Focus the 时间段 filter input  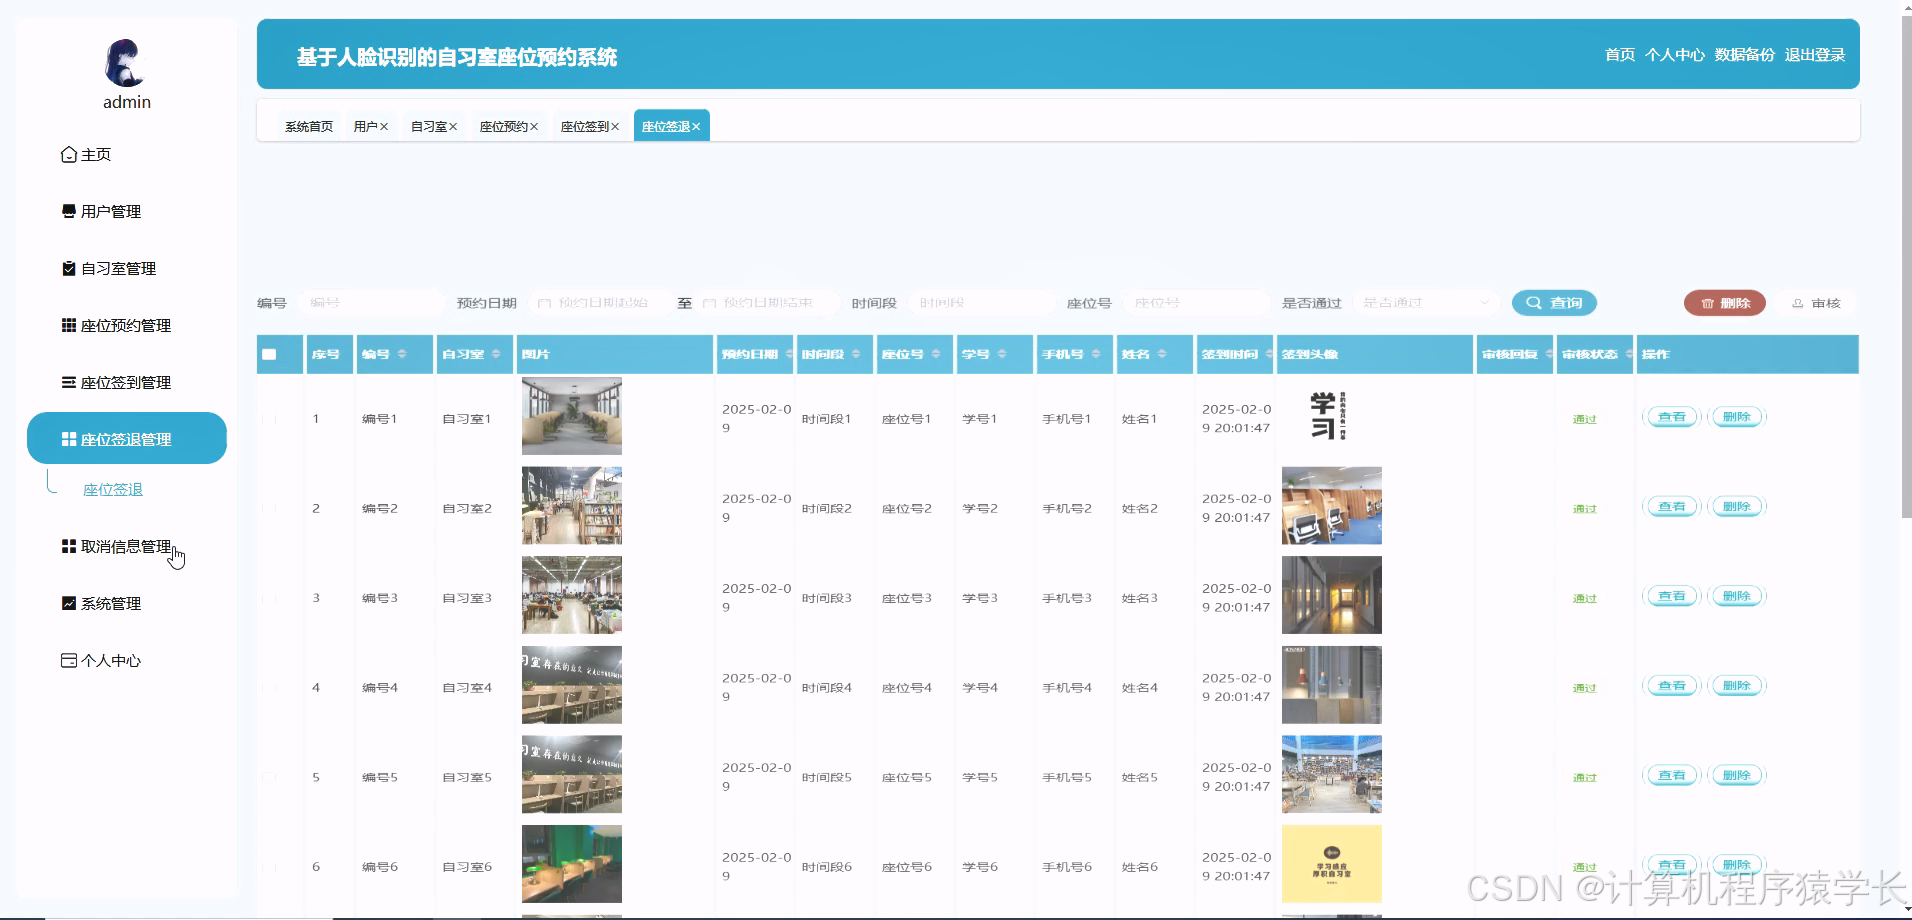tap(982, 303)
